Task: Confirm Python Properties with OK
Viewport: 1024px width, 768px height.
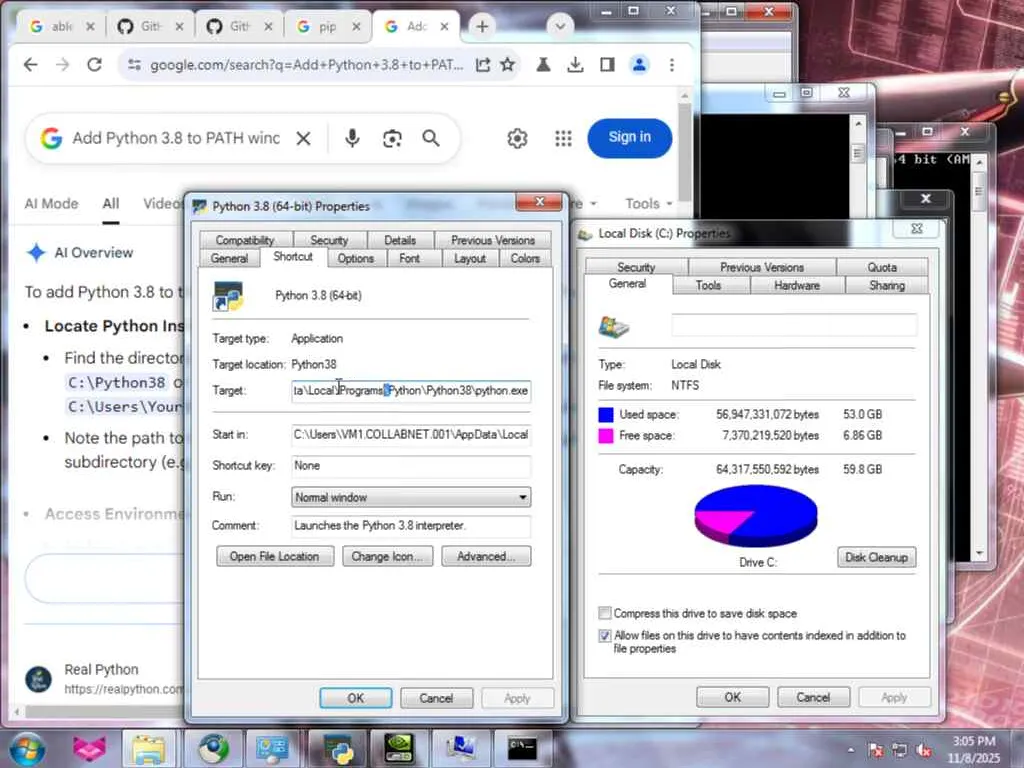Action: point(356,698)
